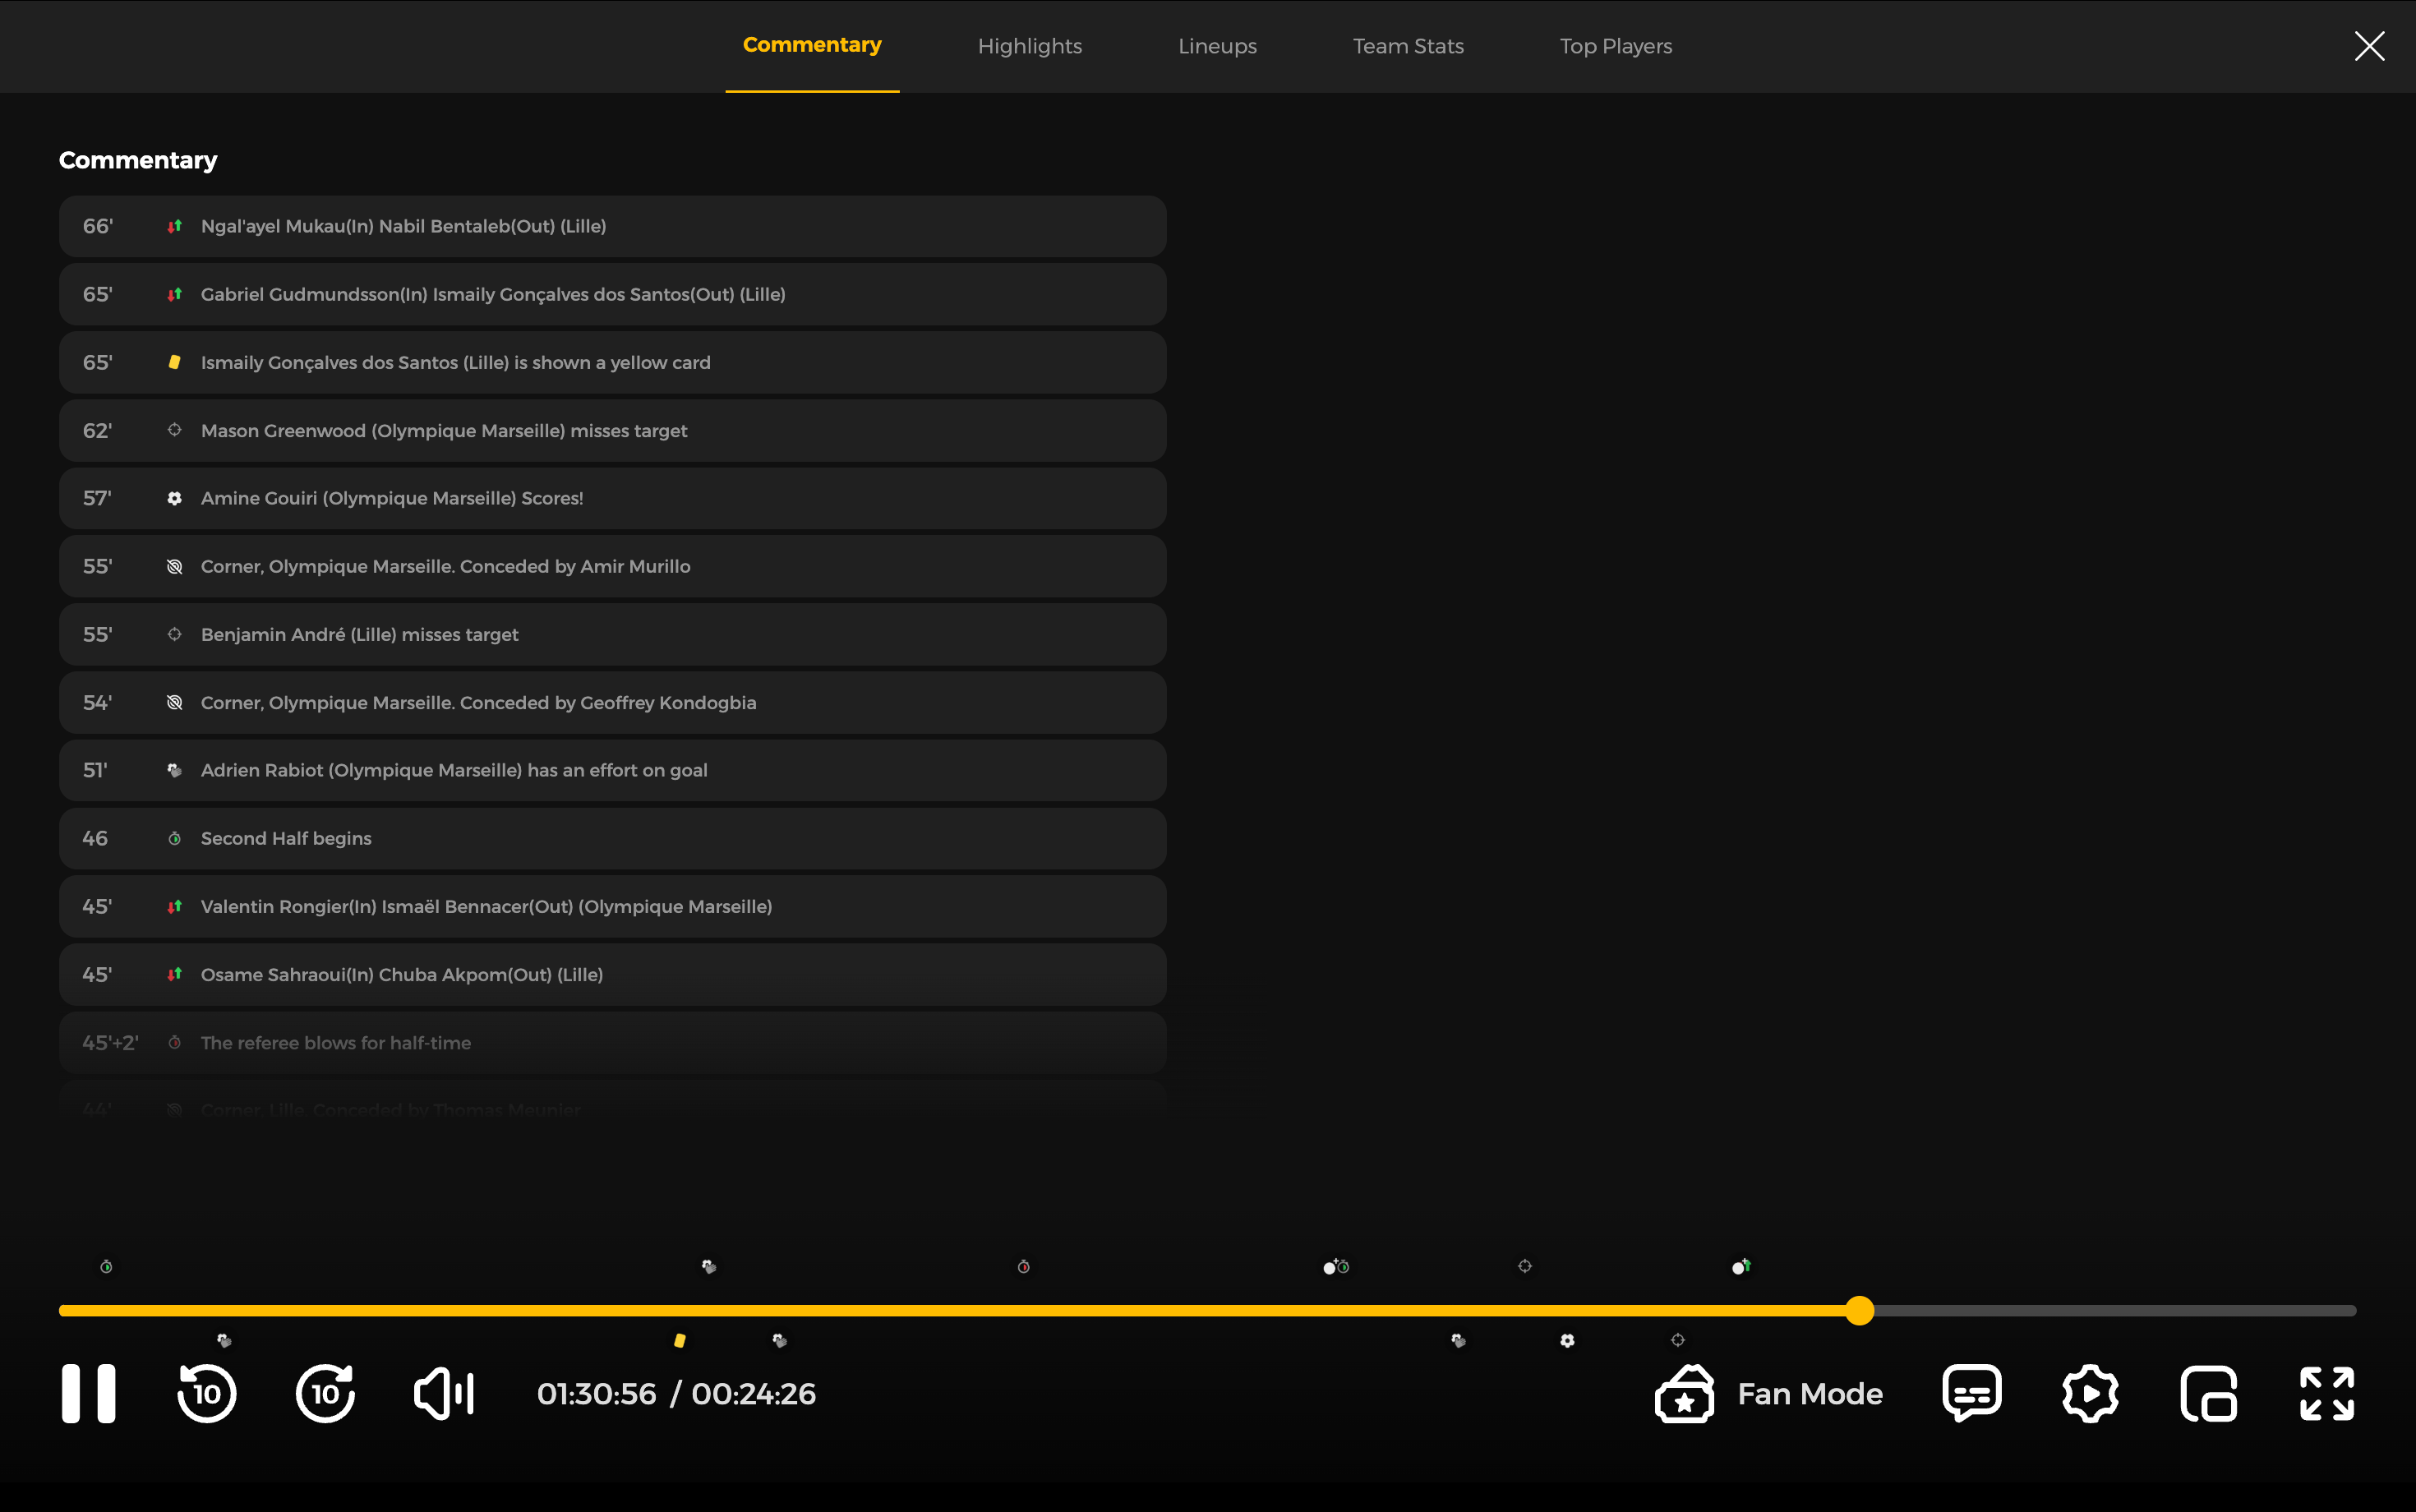This screenshot has height=1512, width=2416.
Task: Click the green stopwatch kickoff marker at timeline start
Action: pos(106,1266)
